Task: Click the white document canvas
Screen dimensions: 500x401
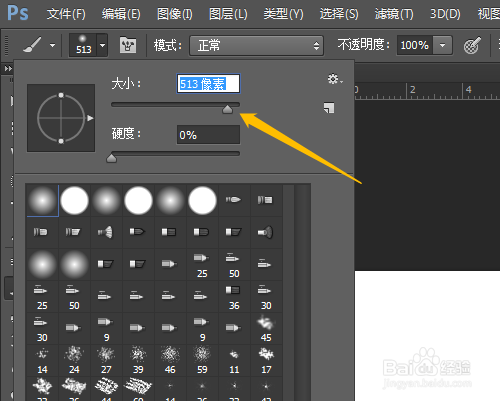Action: (x=427, y=335)
